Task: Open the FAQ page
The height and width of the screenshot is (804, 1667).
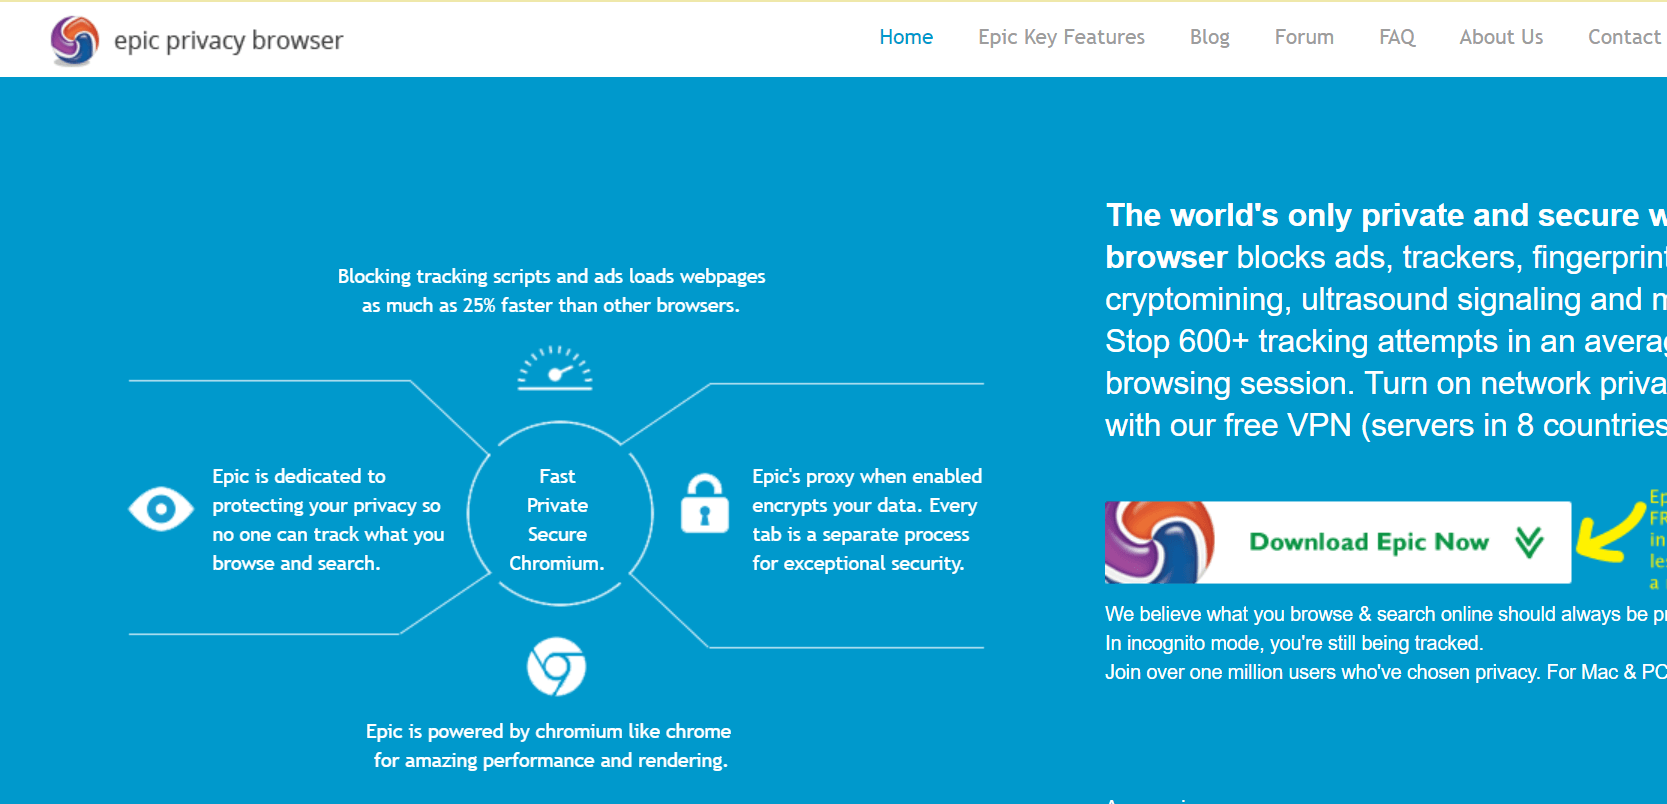Action: coord(1397,37)
